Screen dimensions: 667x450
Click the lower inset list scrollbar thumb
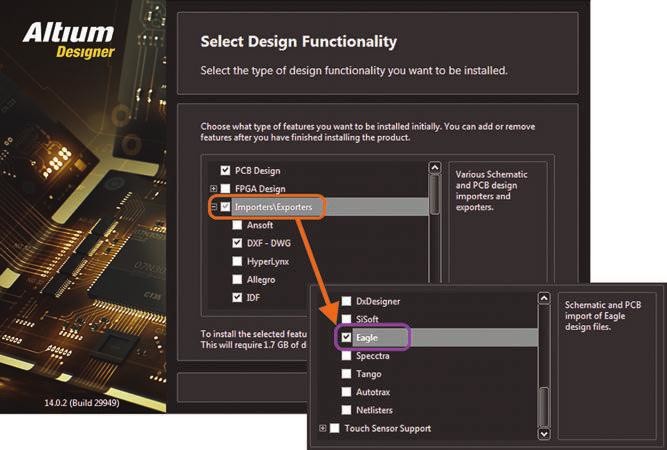point(544,407)
